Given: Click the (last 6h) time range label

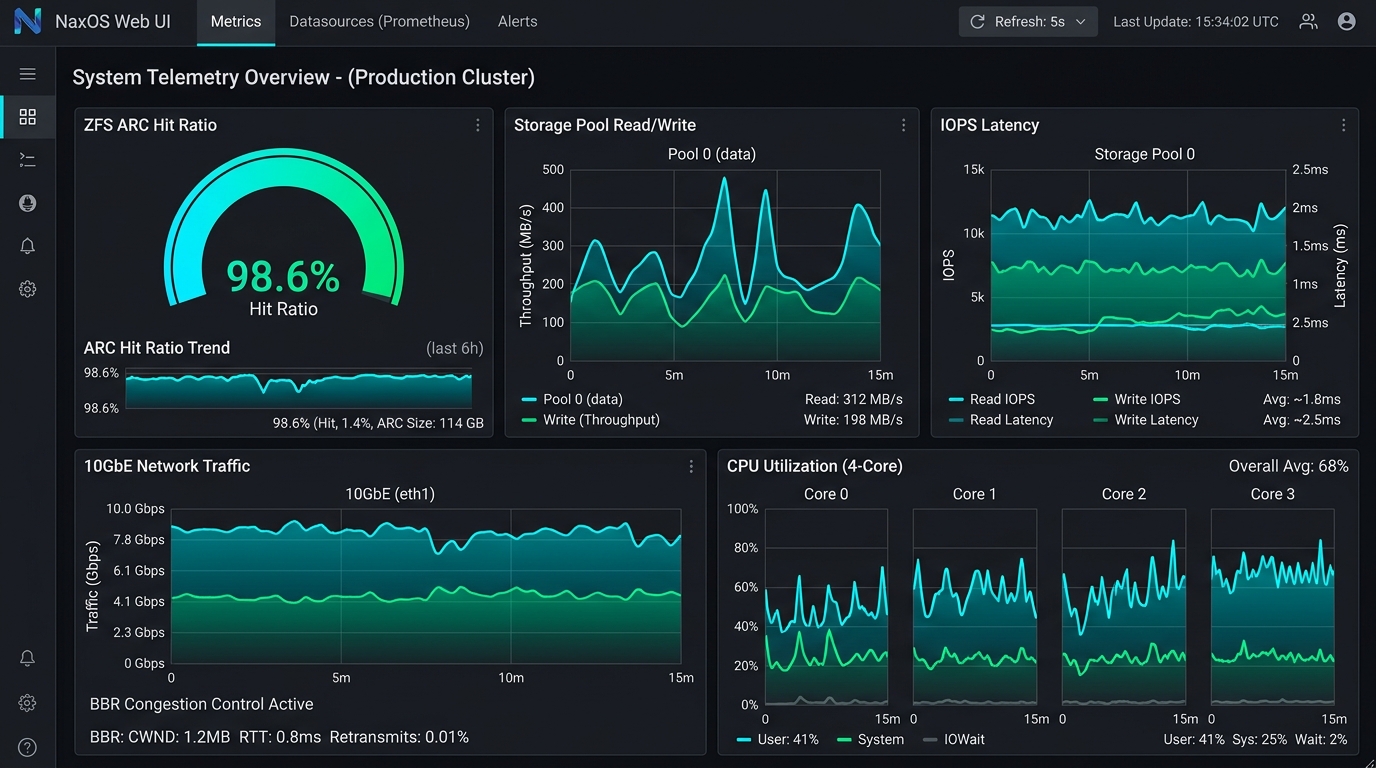Looking at the screenshot, I should (x=455, y=348).
